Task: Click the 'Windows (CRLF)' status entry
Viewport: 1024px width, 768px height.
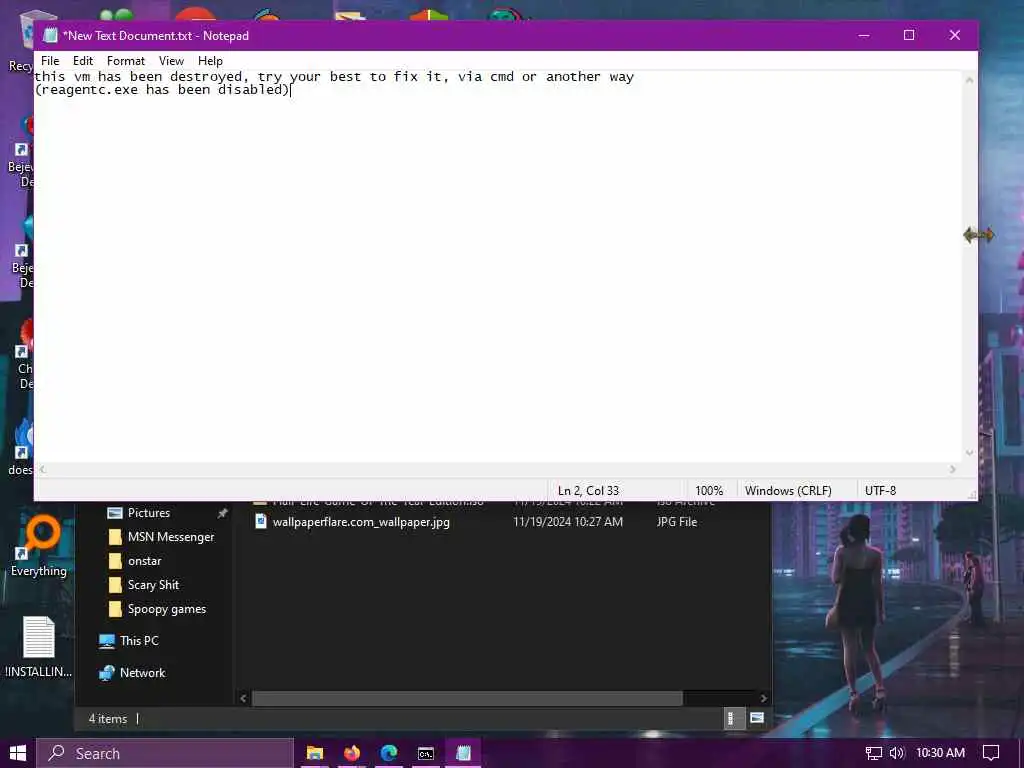Action: click(x=788, y=490)
